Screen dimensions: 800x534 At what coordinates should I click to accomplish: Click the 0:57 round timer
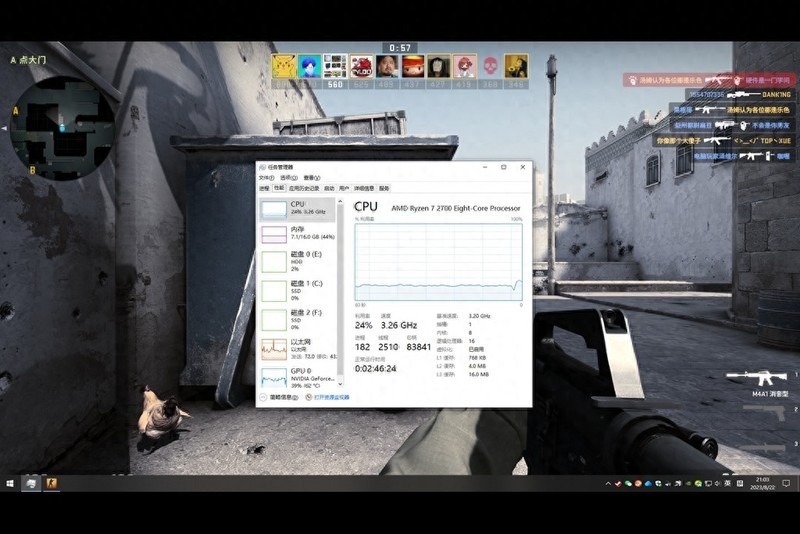(x=400, y=48)
